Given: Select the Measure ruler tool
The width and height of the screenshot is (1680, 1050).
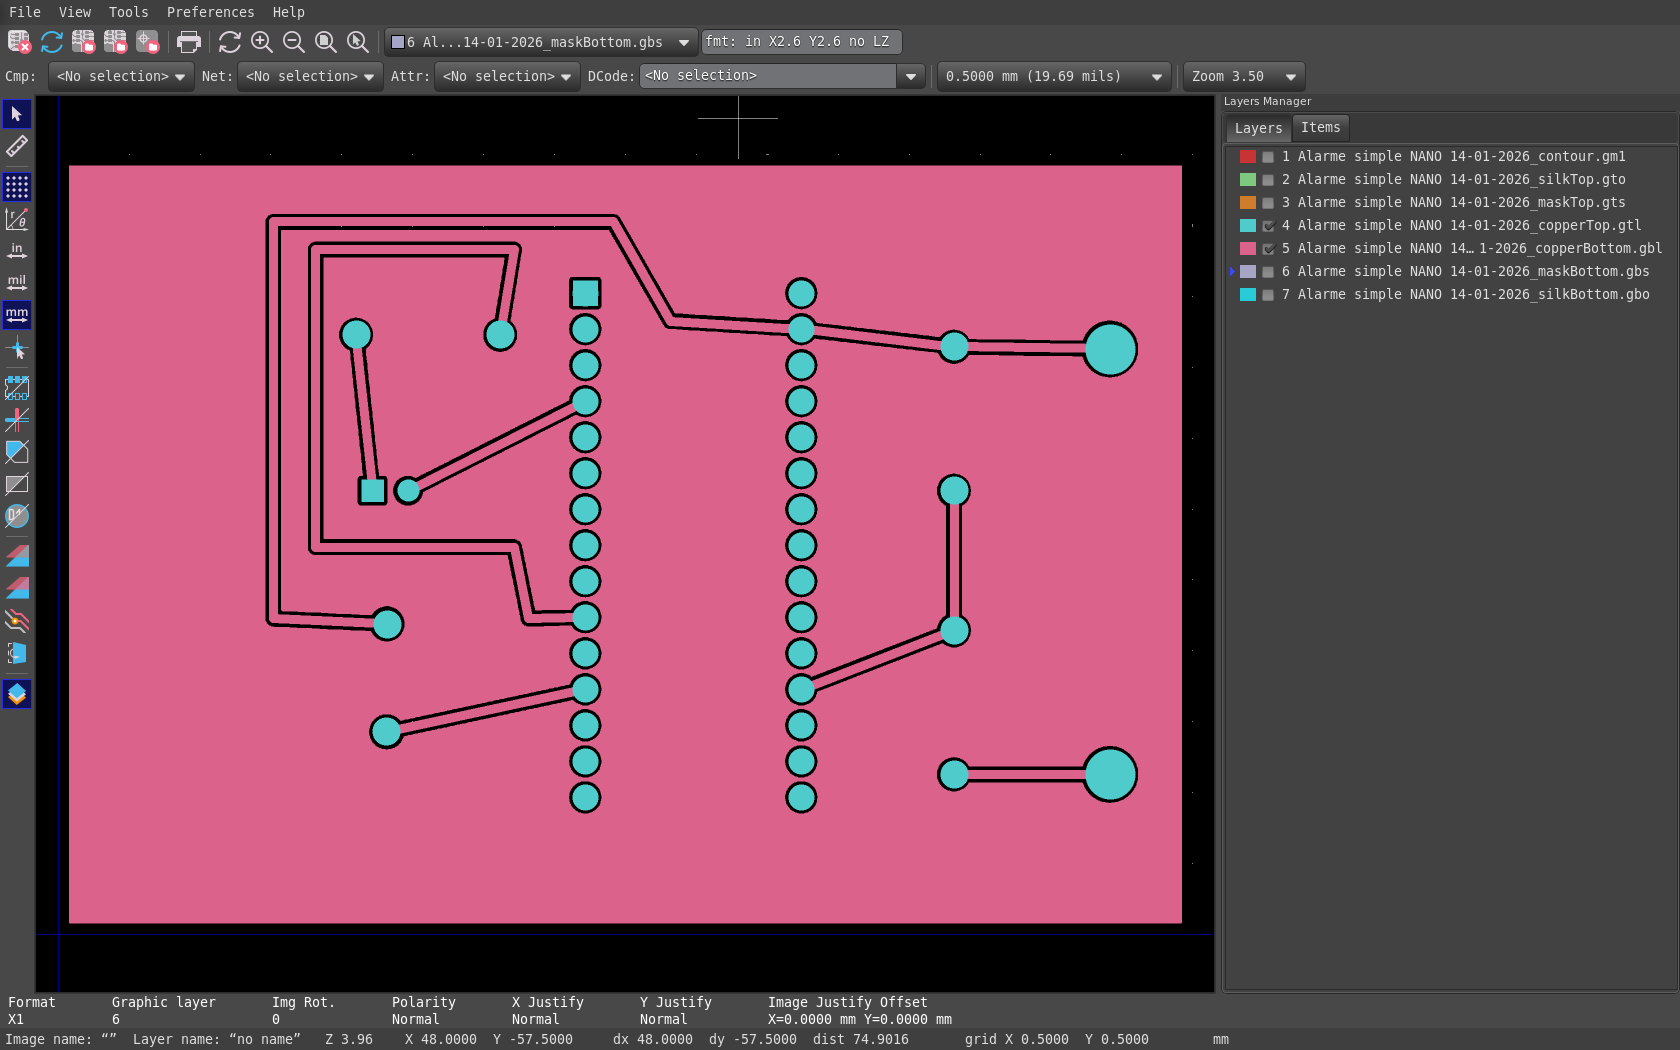Looking at the screenshot, I should (17, 147).
